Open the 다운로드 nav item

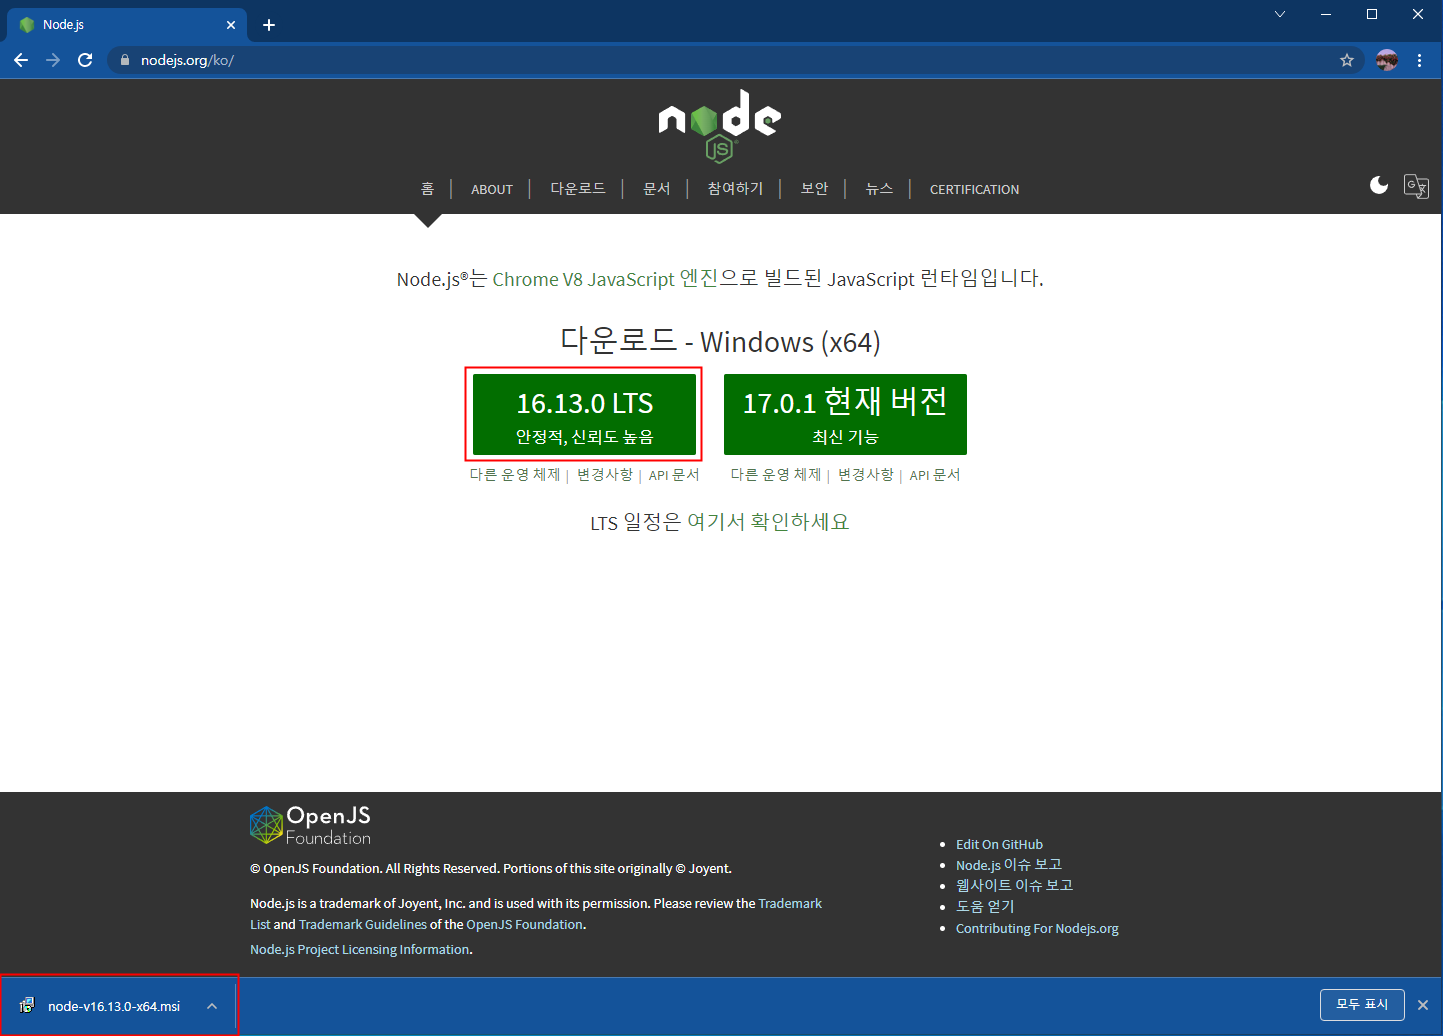pos(578,188)
